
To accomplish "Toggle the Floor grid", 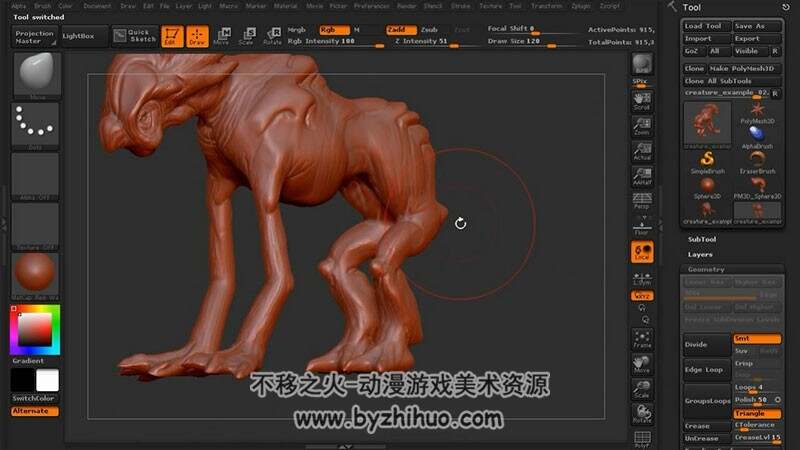I will click(x=642, y=227).
